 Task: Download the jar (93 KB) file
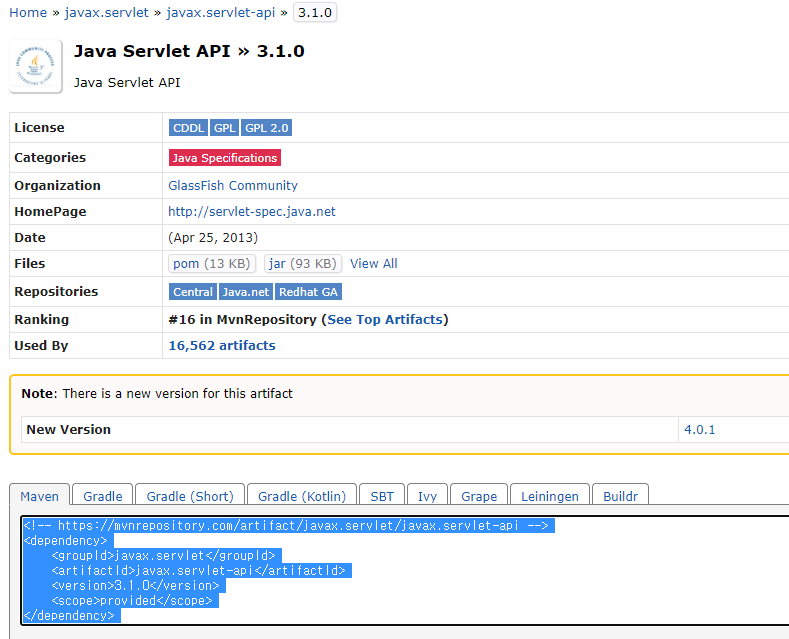pyautogui.click(x=303, y=264)
